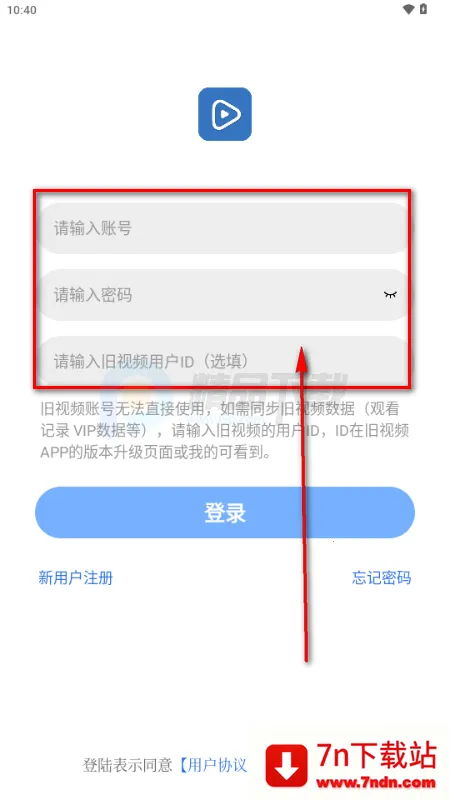Open the 新用户注册 registration link
The height and width of the screenshot is (800, 450).
click(76, 578)
